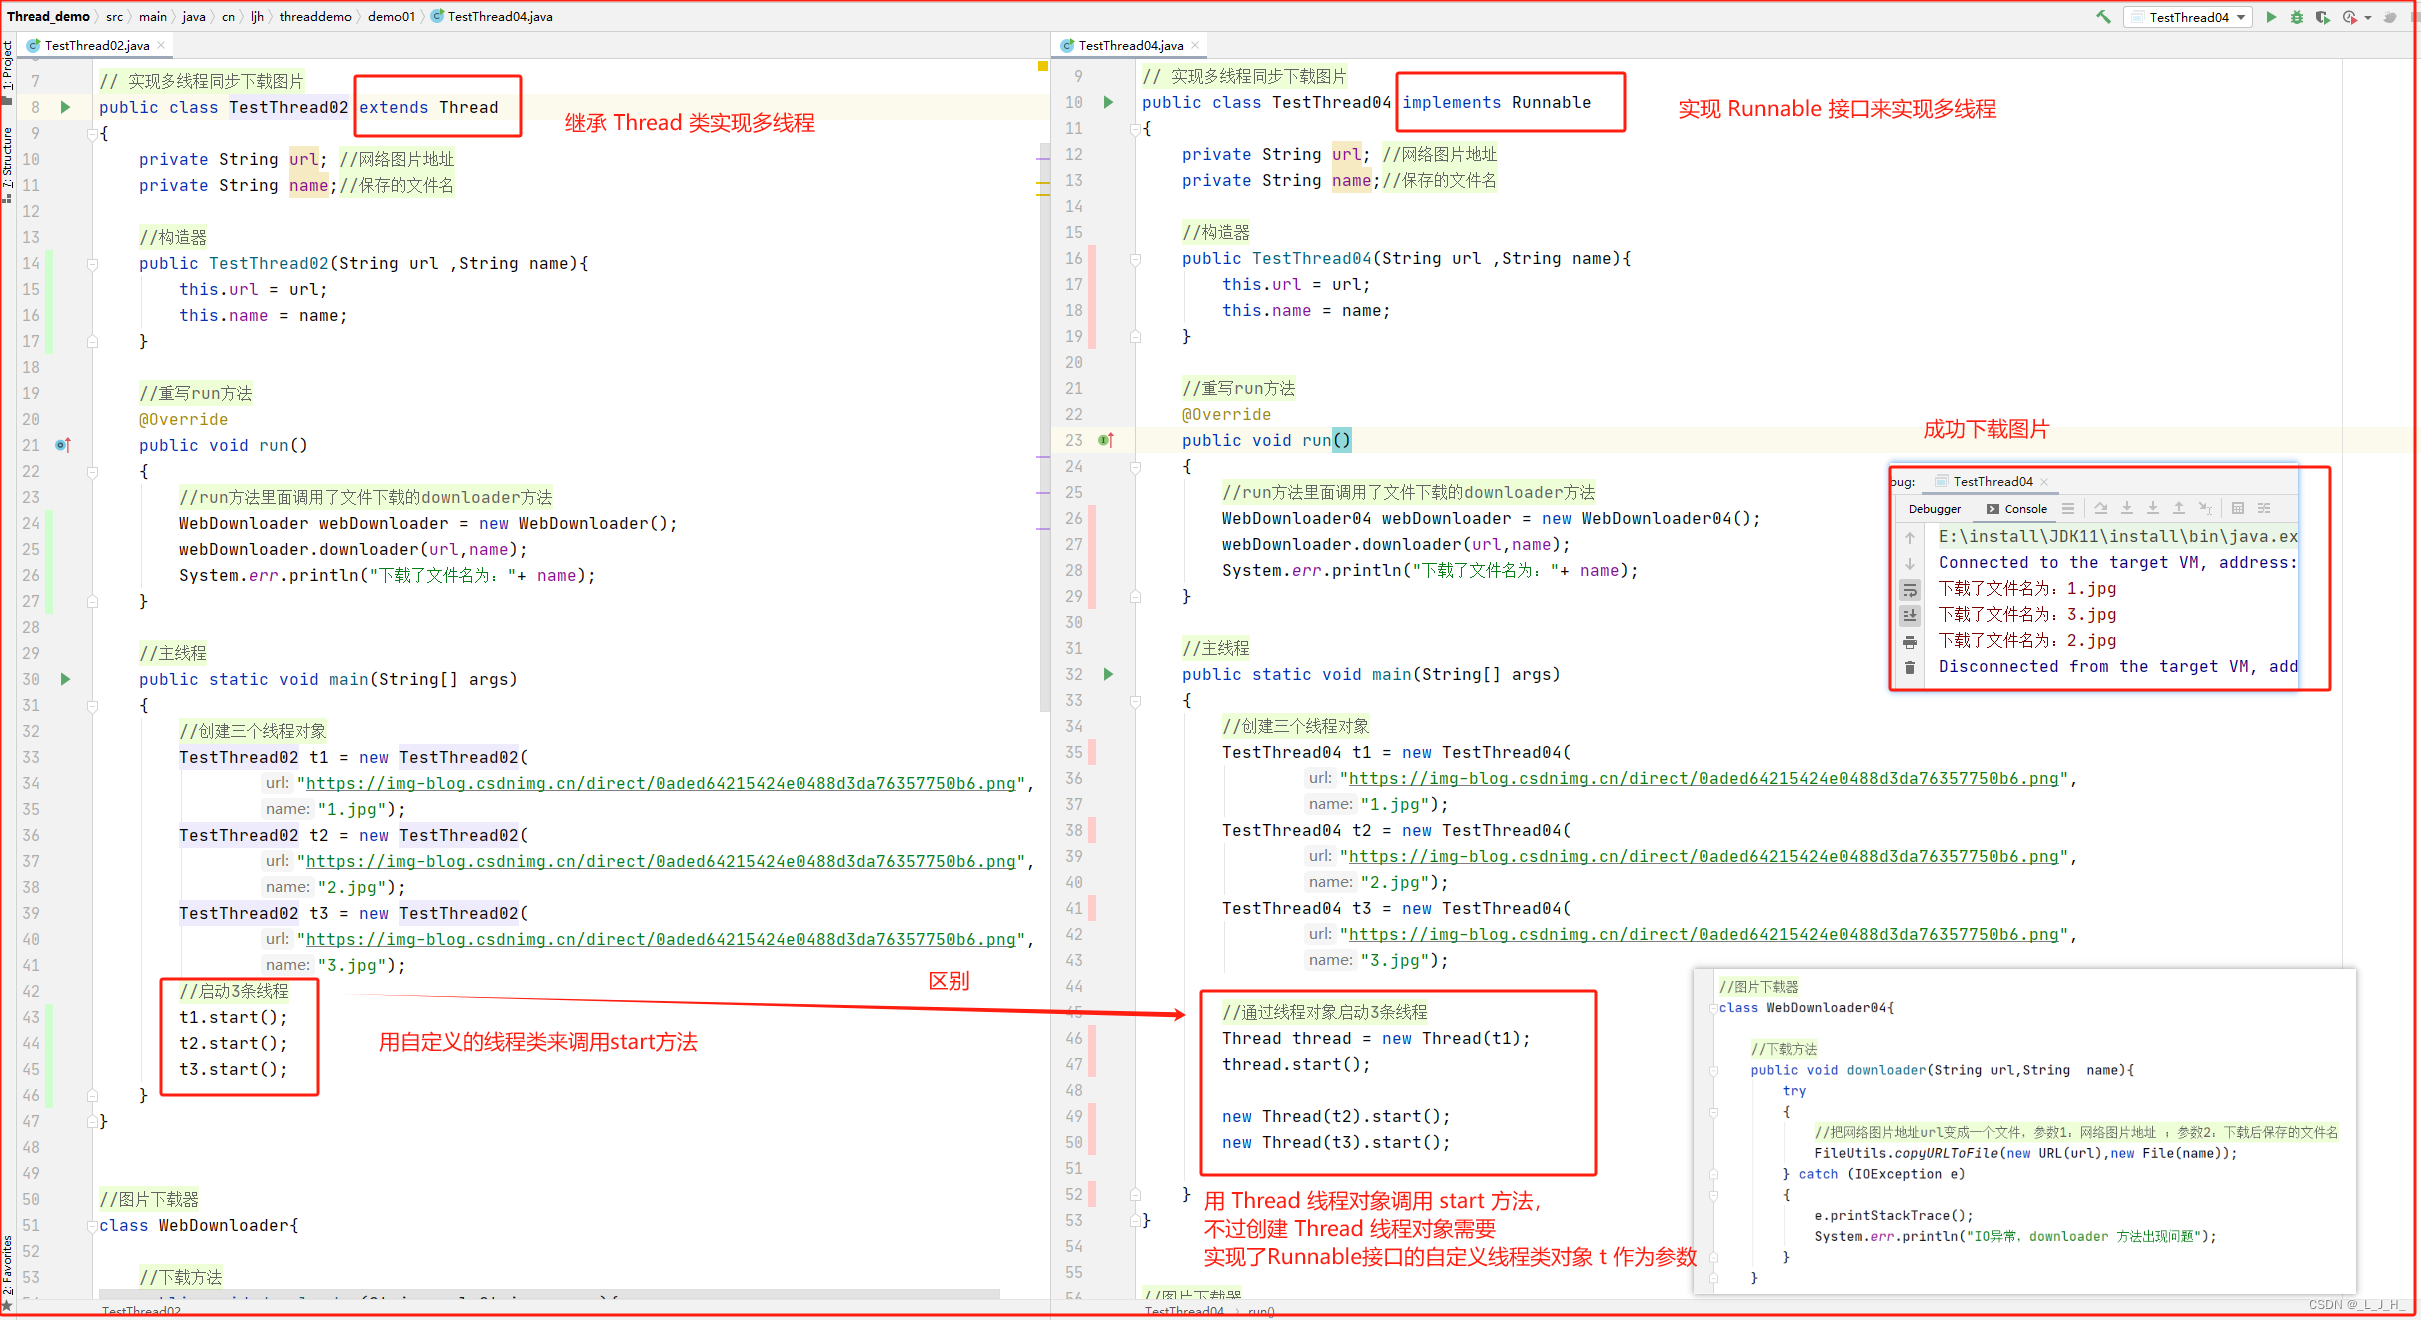Open the Debugger tab
The height and width of the screenshot is (1320, 2421).
1934,509
